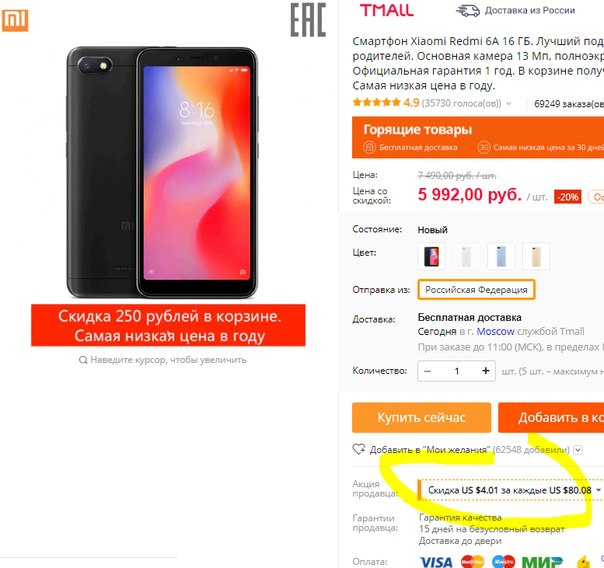
Task: Click the magnifier zoom hint icon
Action: coord(83,360)
